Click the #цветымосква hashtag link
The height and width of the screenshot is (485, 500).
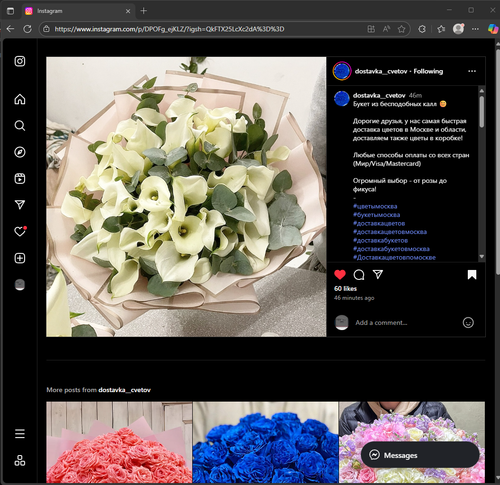[x=375, y=206]
